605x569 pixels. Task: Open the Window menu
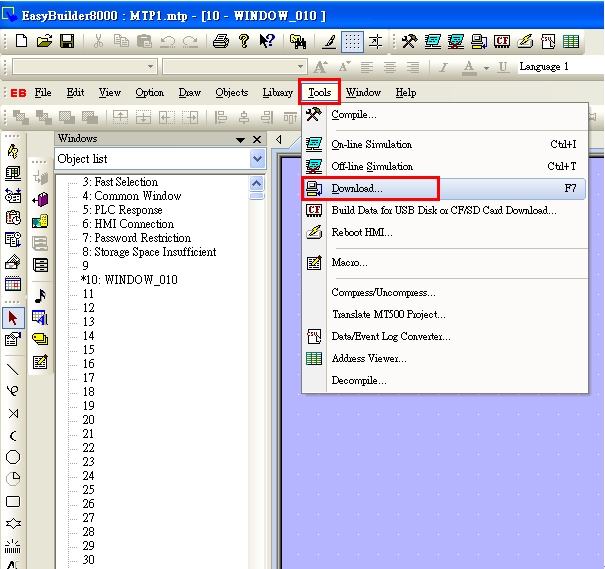[x=363, y=93]
